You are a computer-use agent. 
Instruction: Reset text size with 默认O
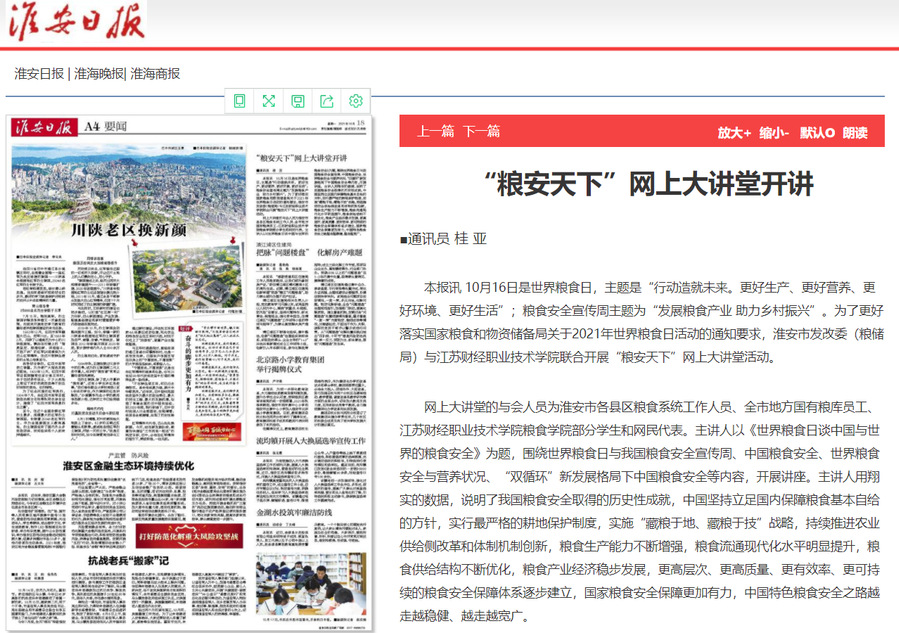tap(816, 132)
